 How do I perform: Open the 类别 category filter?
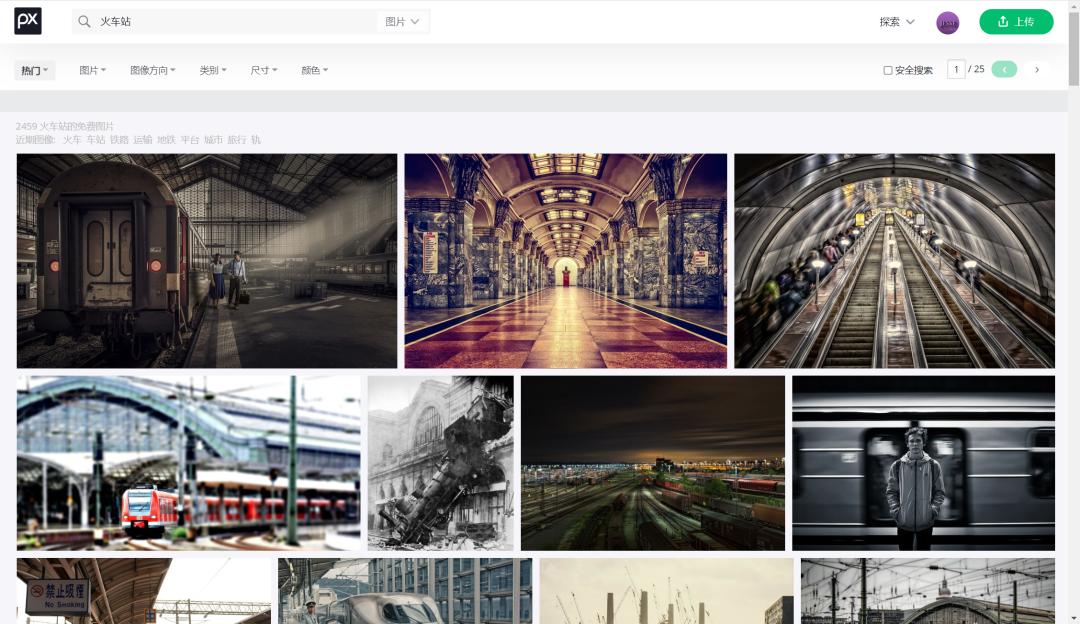pos(212,70)
